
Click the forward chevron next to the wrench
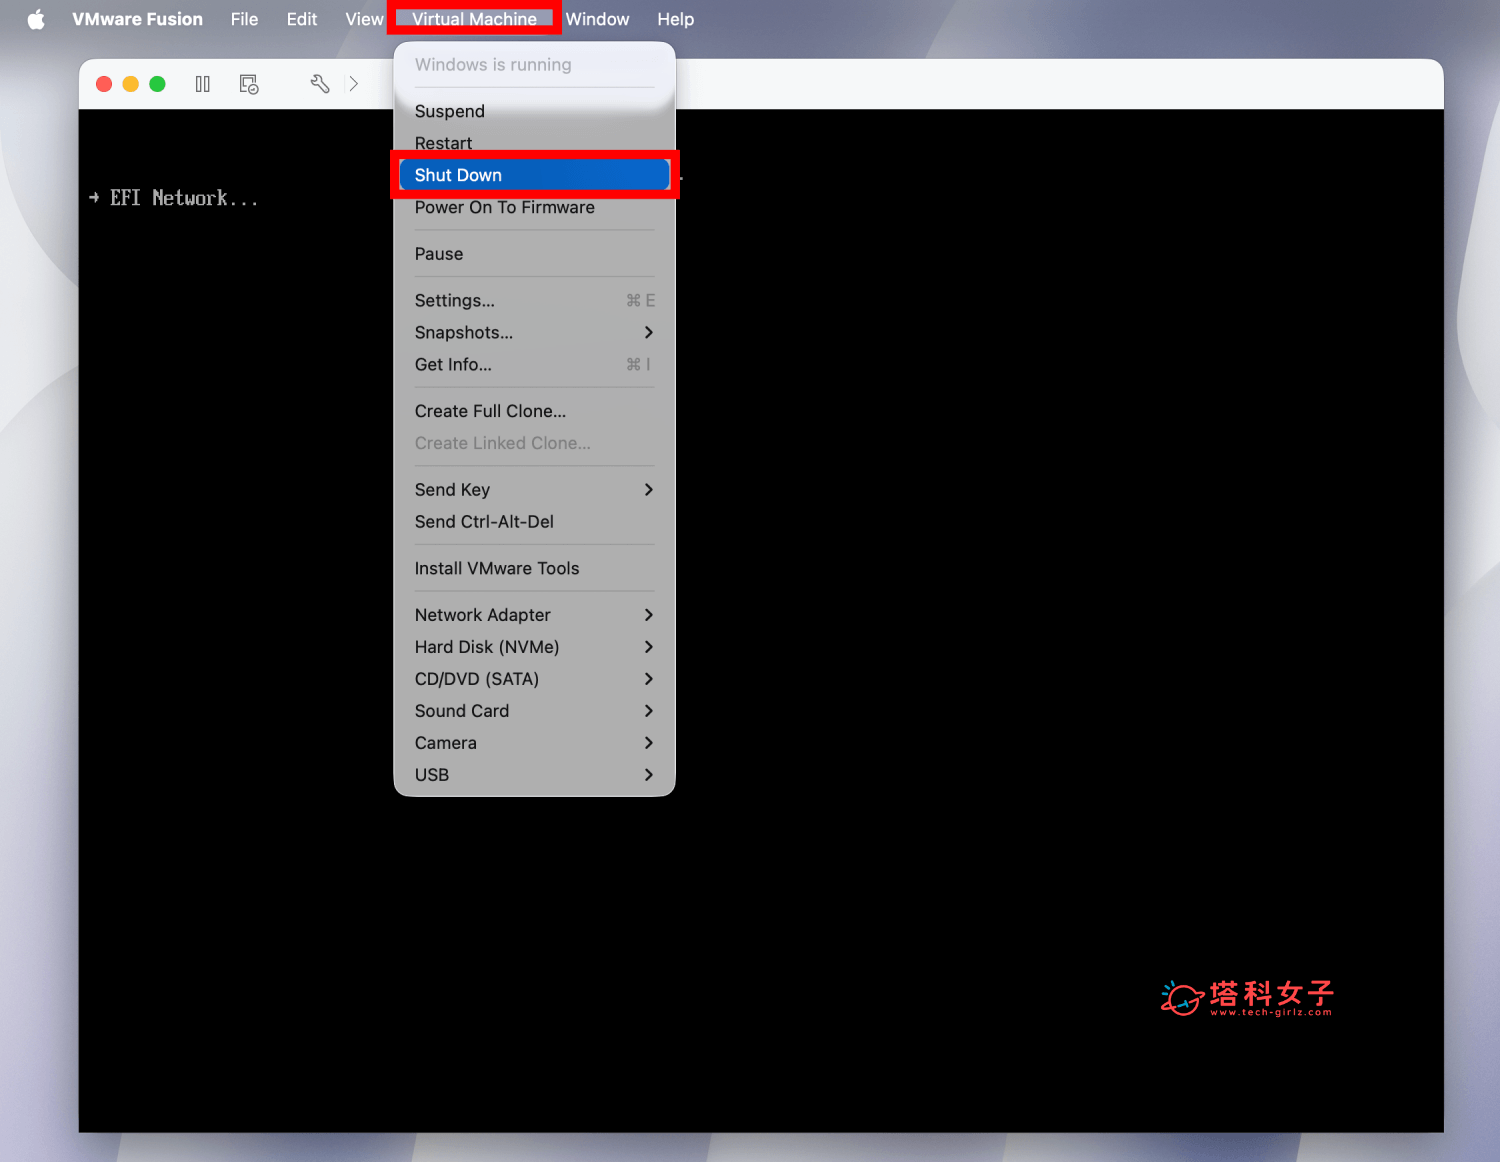[353, 84]
